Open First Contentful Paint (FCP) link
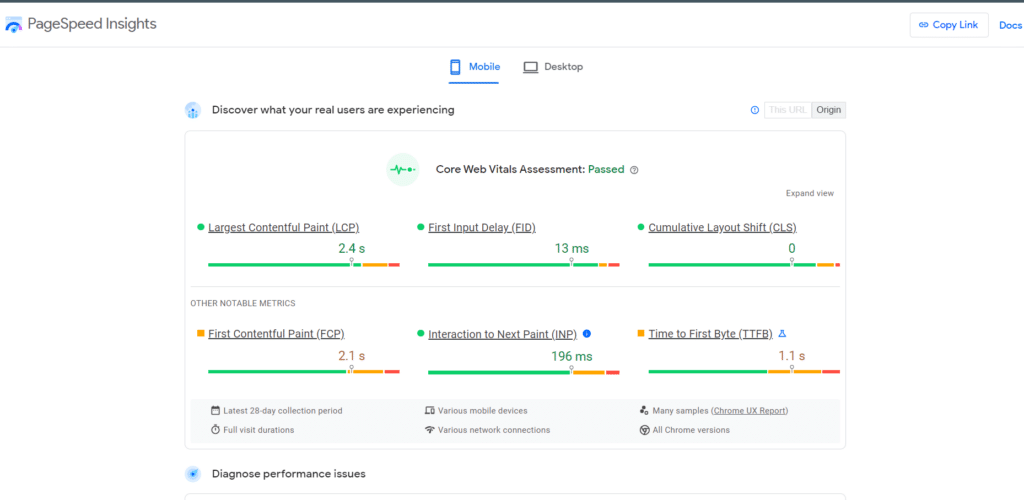The width and height of the screenshot is (1024, 500). (x=276, y=334)
